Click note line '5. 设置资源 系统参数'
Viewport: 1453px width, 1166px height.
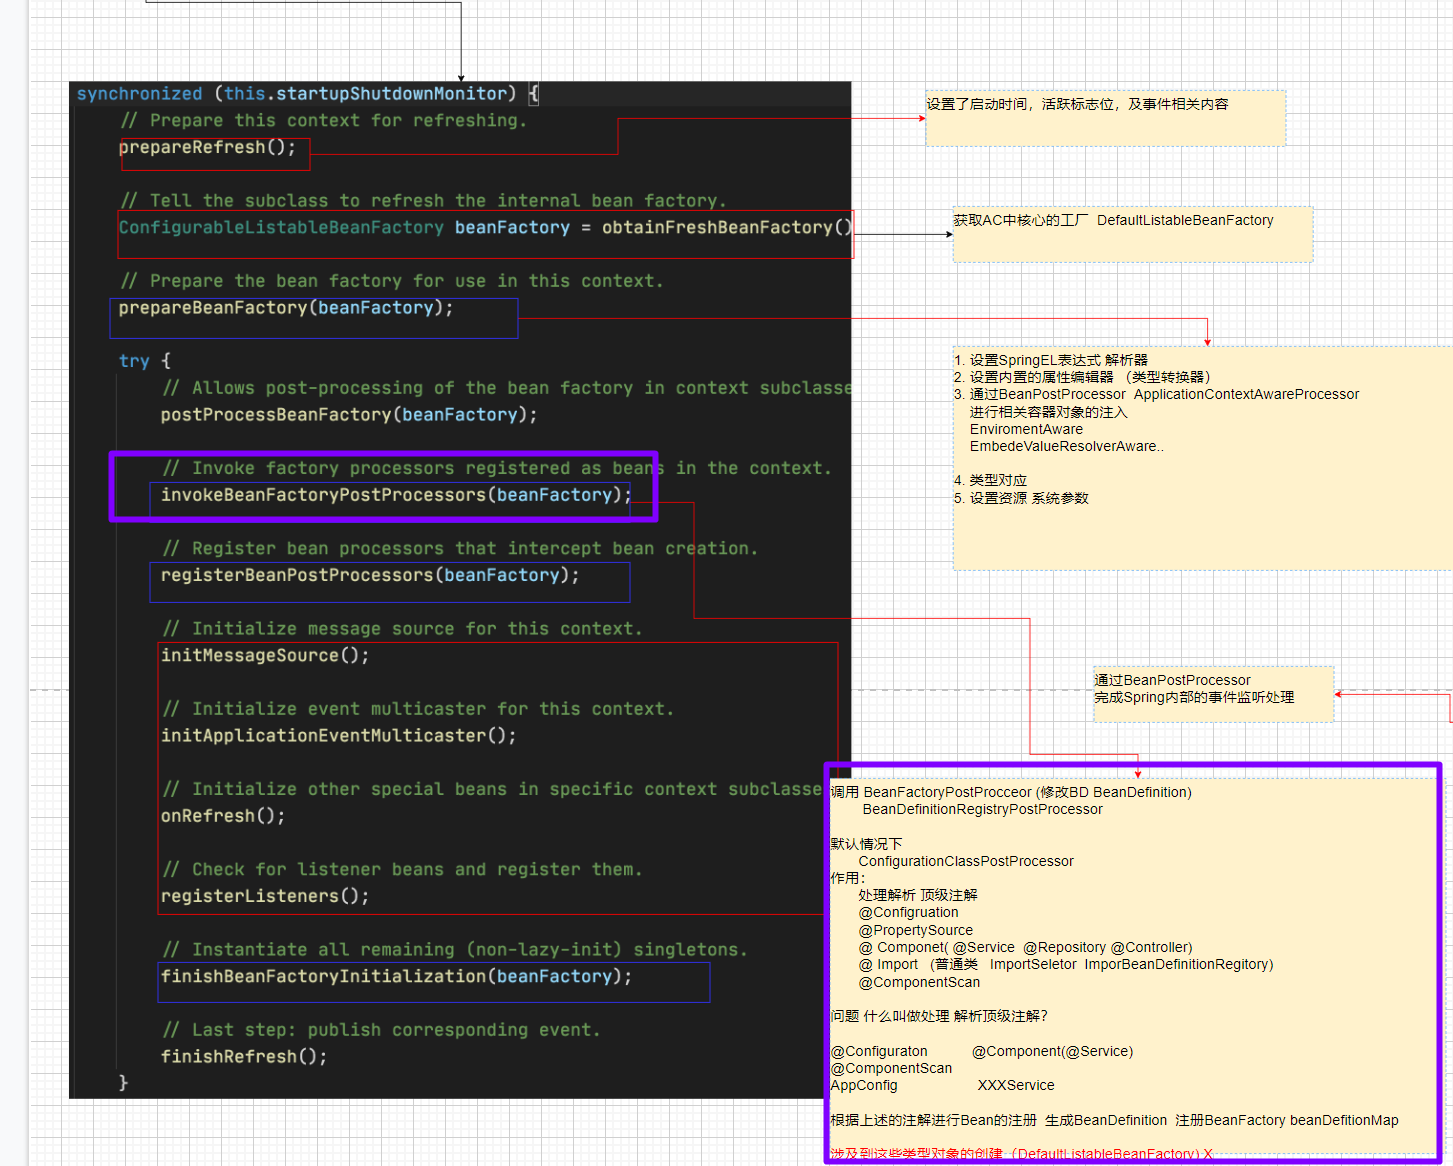[x=1021, y=498]
